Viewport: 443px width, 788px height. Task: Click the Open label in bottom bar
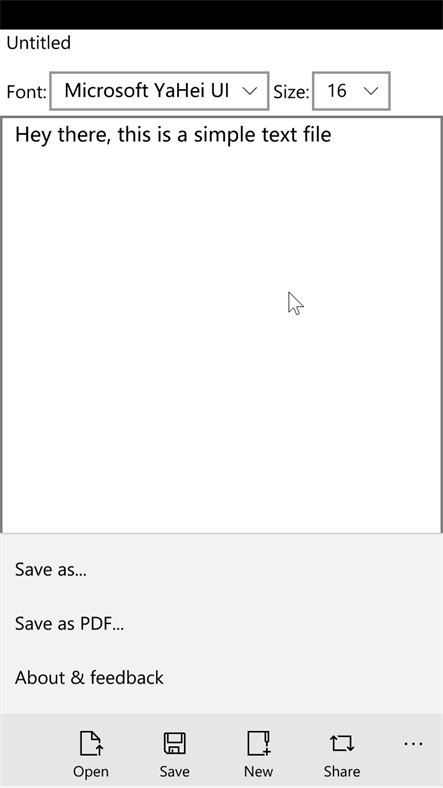(x=91, y=771)
